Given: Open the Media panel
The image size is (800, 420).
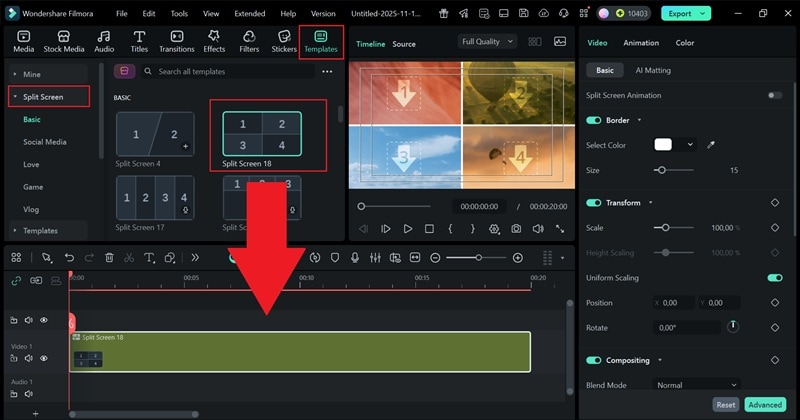Looking at the screenshot, I should coord(23,41).
